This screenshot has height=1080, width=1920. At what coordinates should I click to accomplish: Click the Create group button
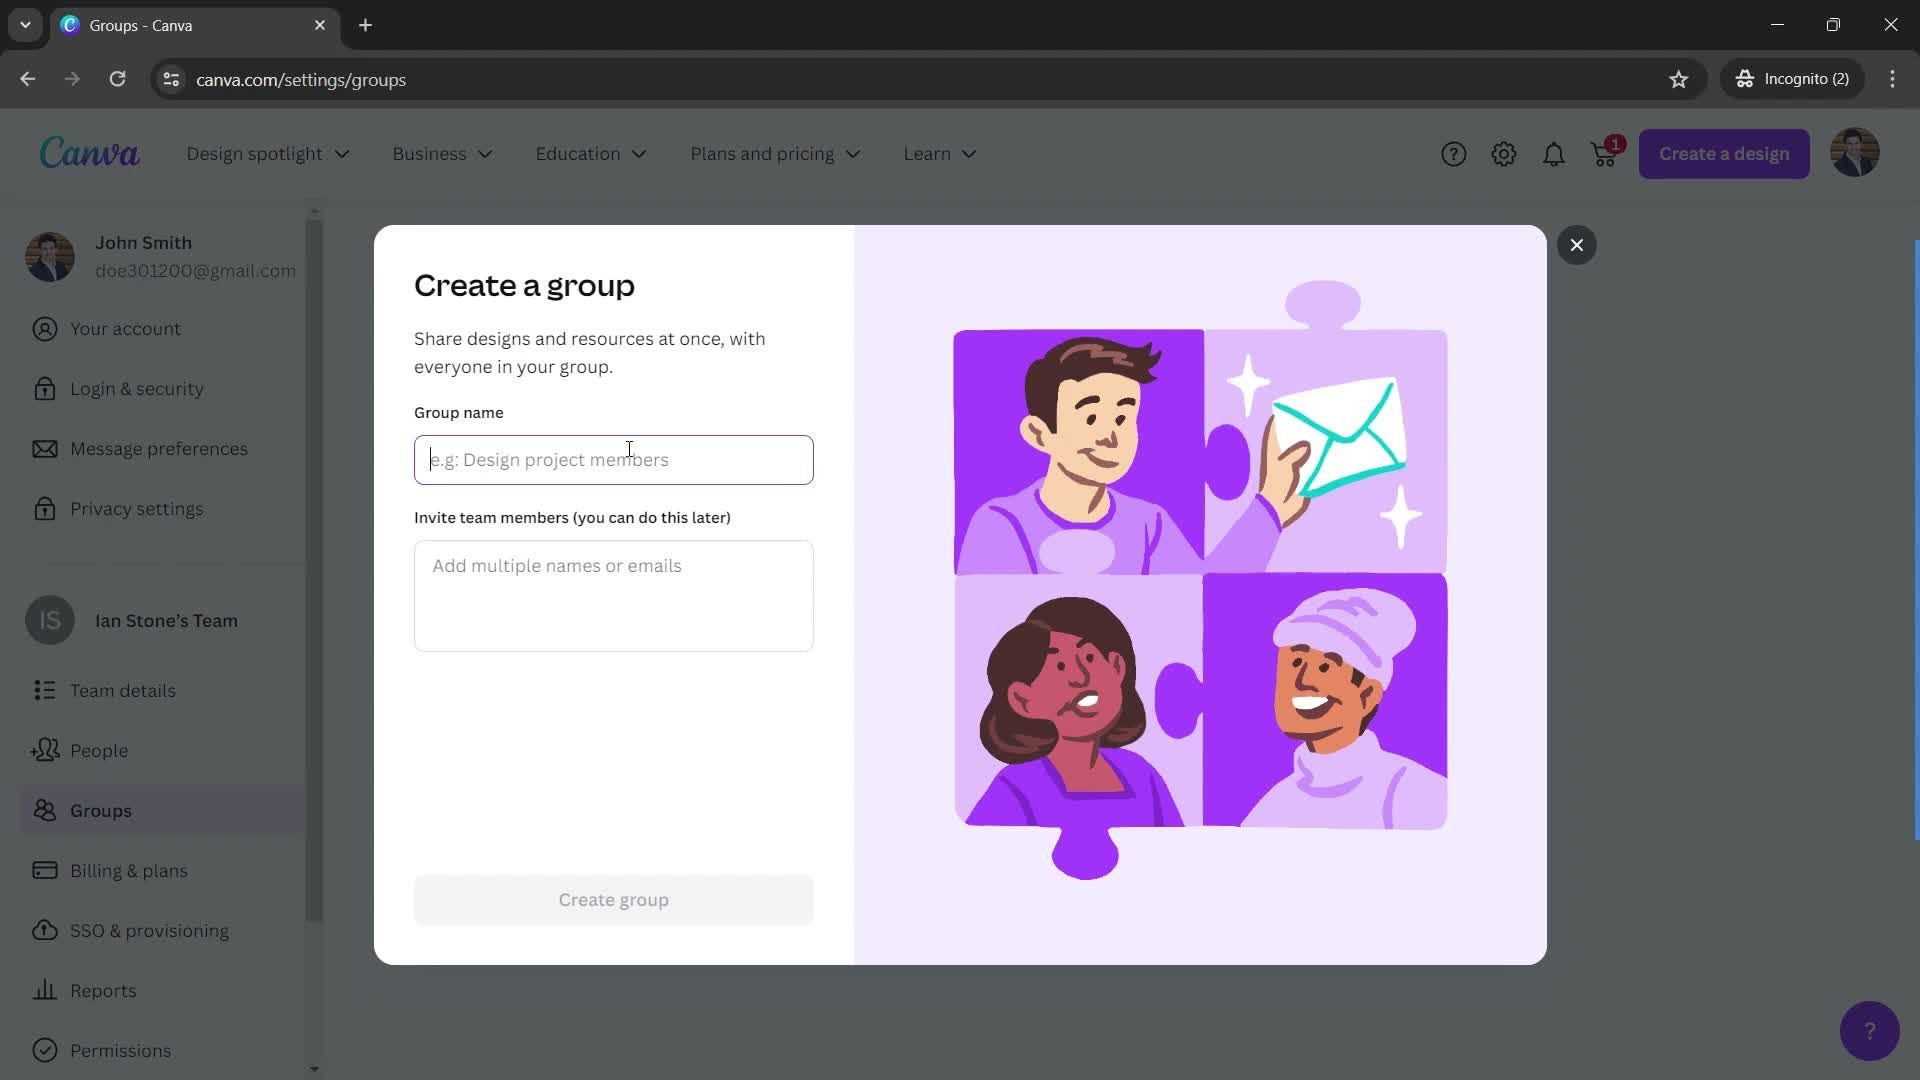612,898
